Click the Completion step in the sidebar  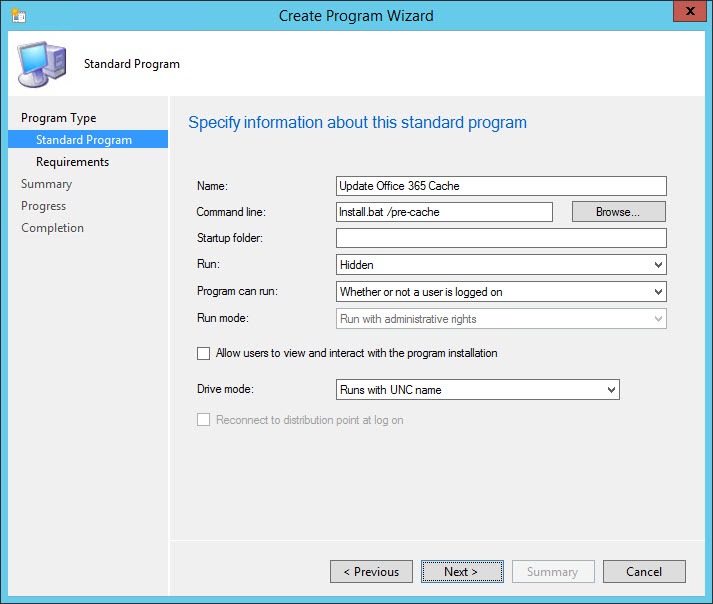[x=53, y=228]
